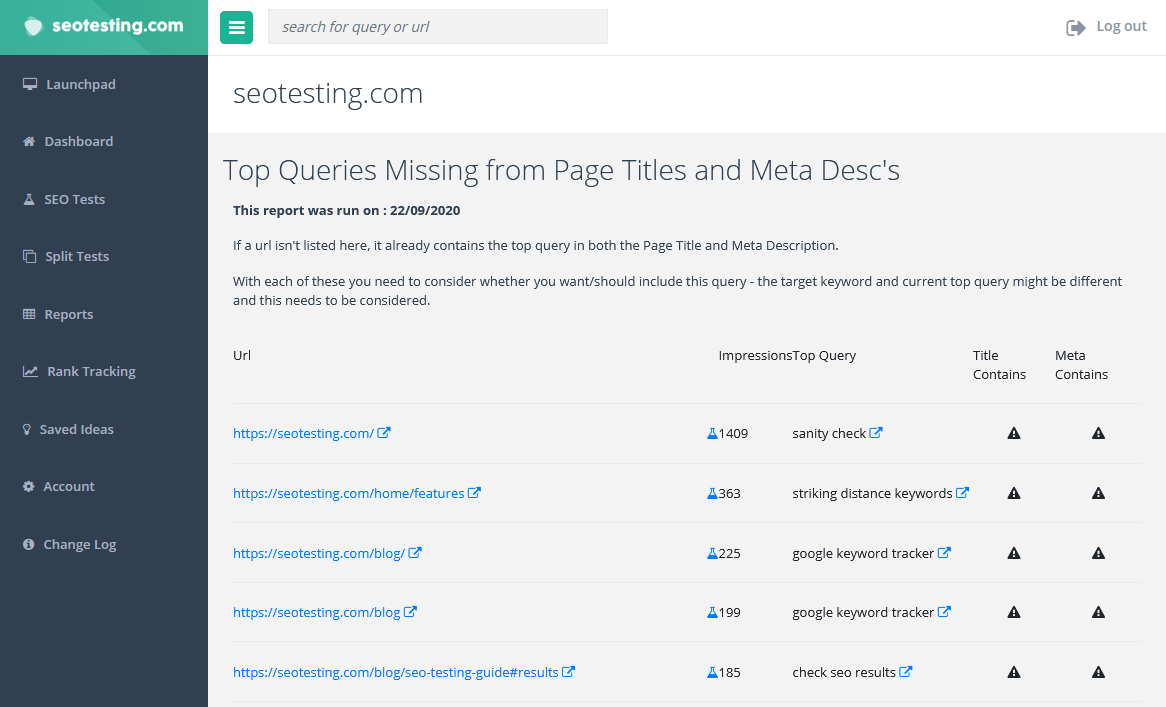Open external link icon beside check seo results

tap(906, 671)
